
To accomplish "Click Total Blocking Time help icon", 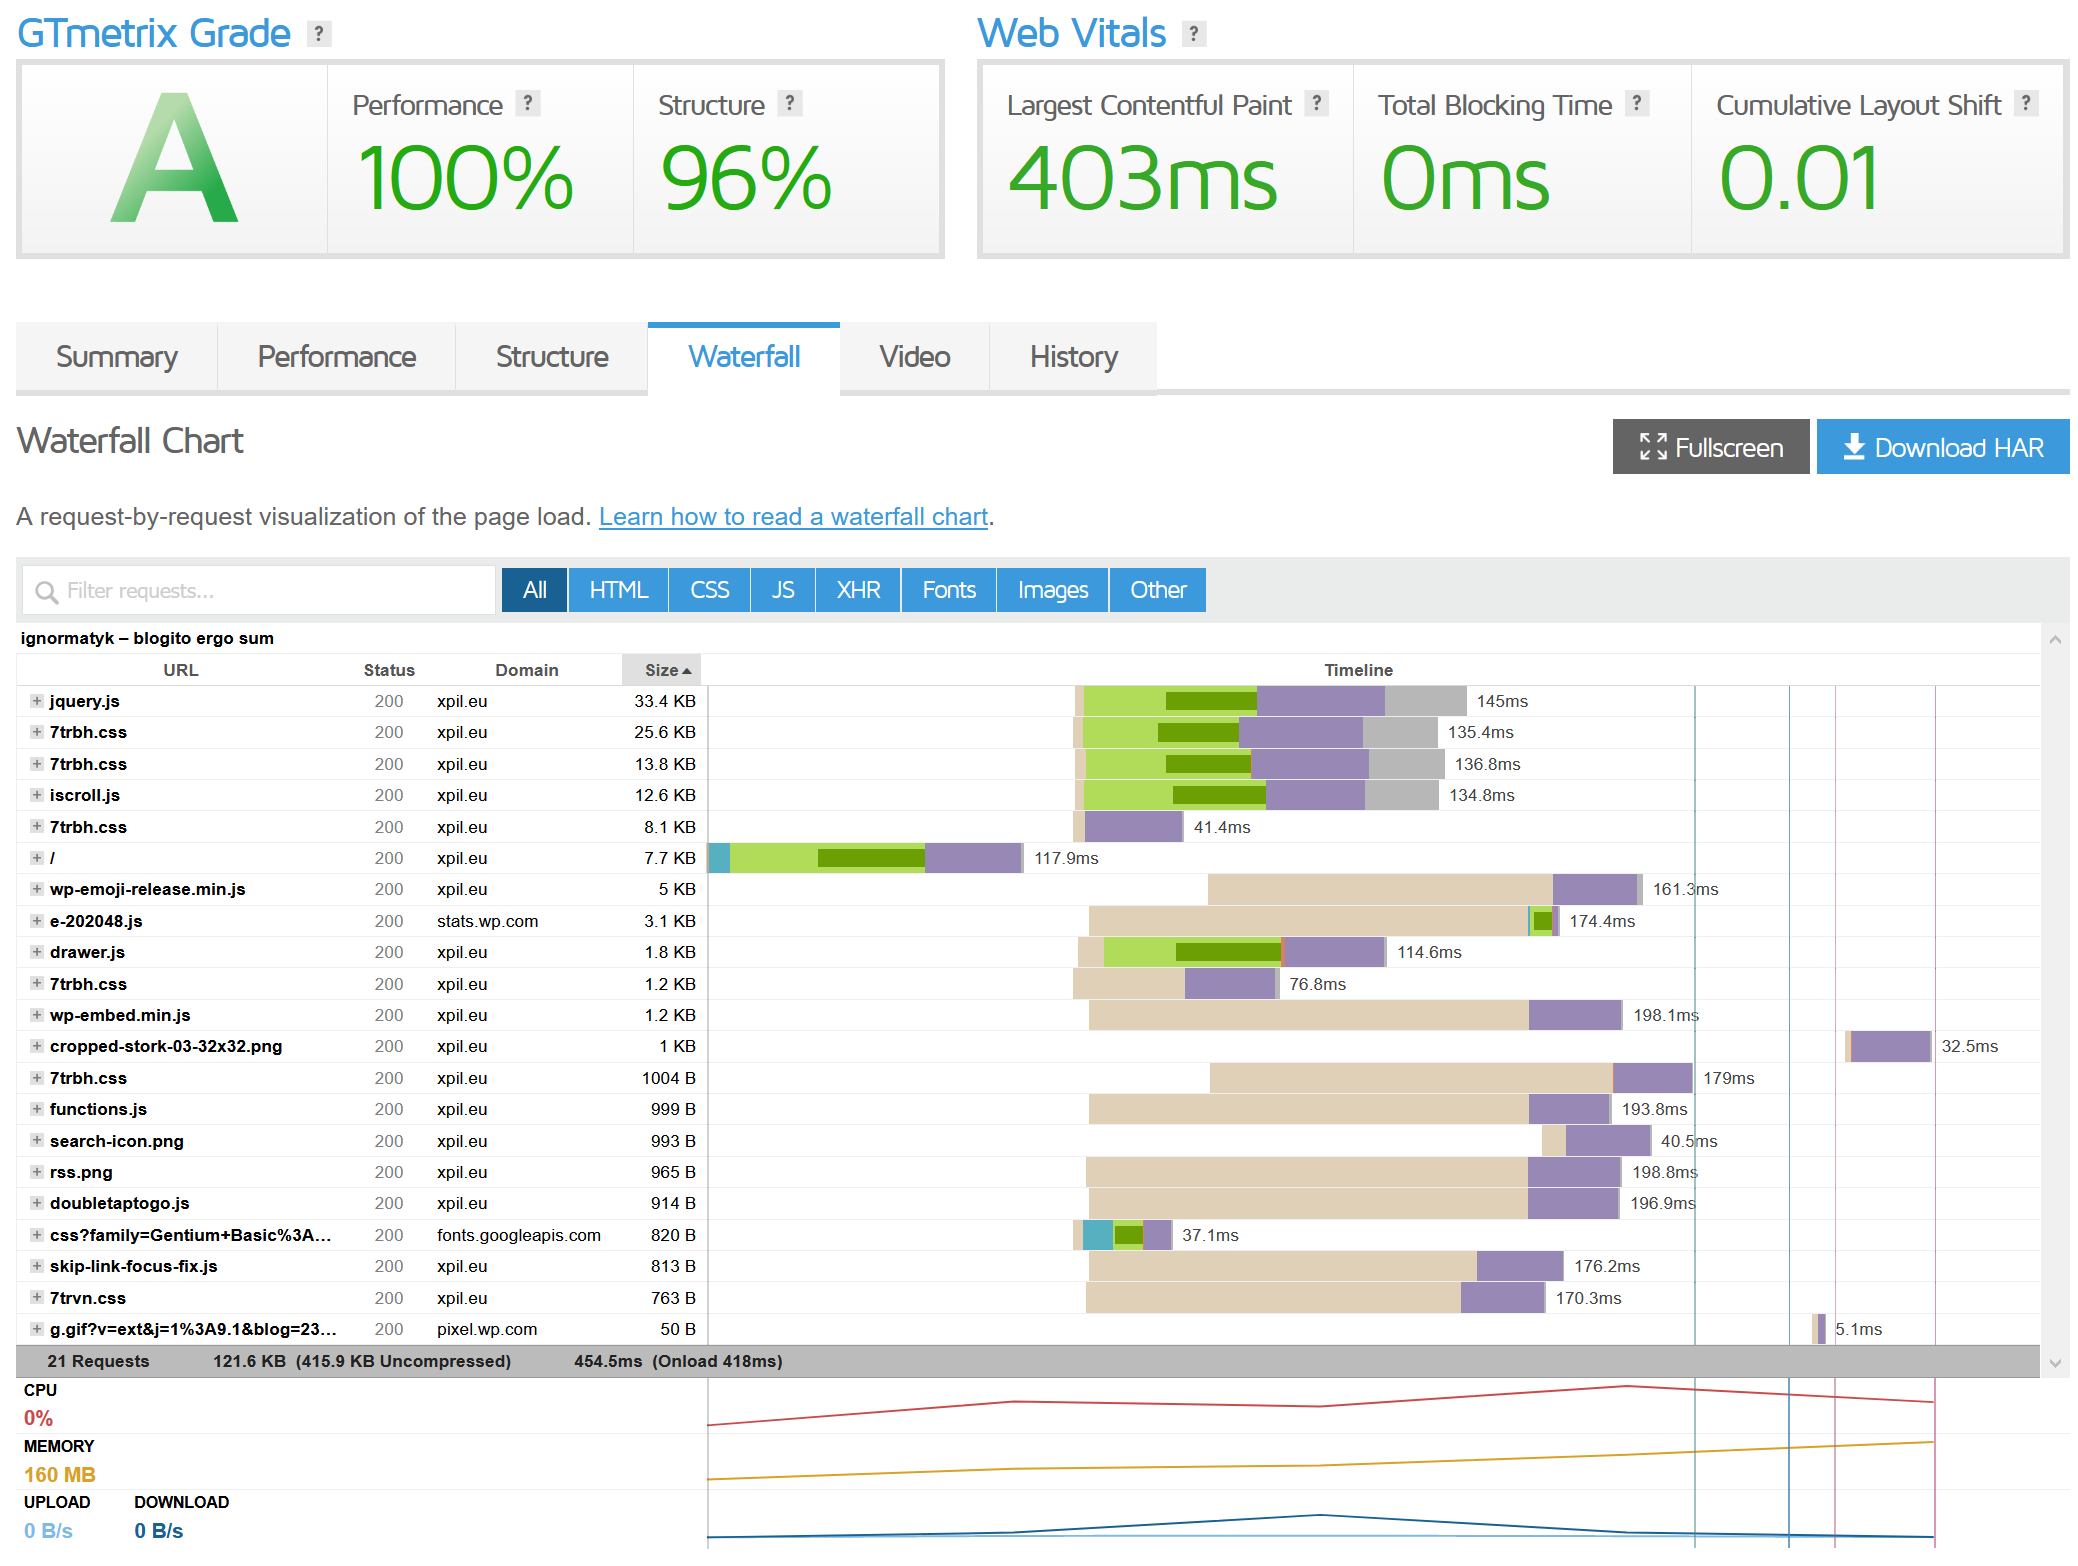I will click(1637, 103).
